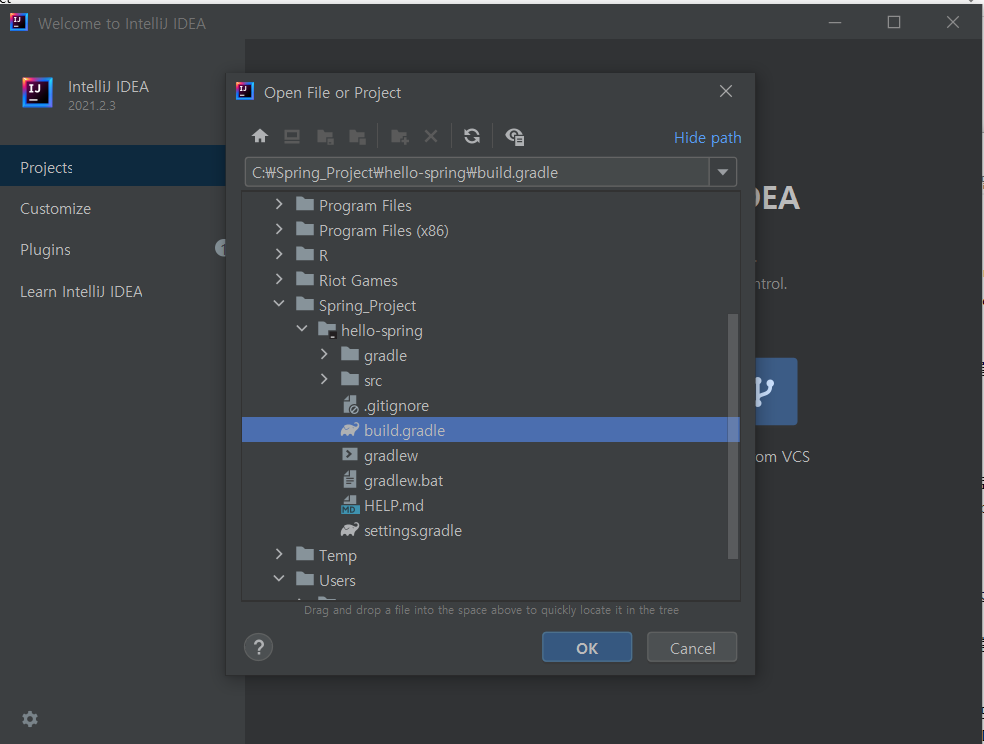Expand Program Files (x86) chevron
Image resolution: width=984 pixels, height=744 pixels.
tap(279, 230)
